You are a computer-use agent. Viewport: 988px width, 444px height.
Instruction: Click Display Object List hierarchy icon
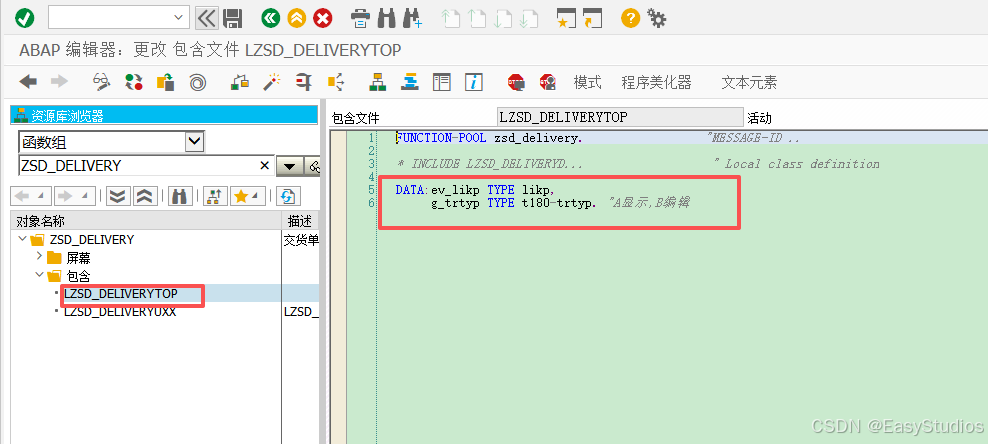pyautogui.click(x=378, y=82)
